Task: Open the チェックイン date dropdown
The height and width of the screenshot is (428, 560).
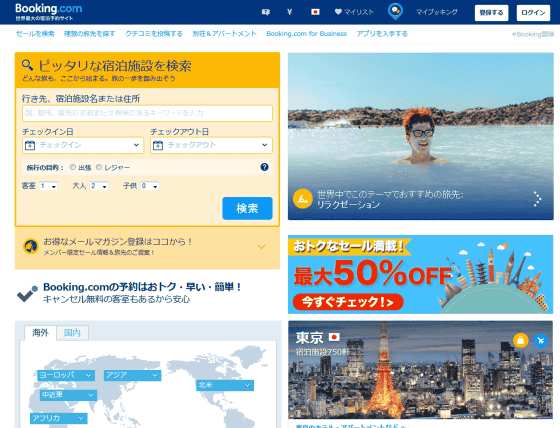Action: 83,145
